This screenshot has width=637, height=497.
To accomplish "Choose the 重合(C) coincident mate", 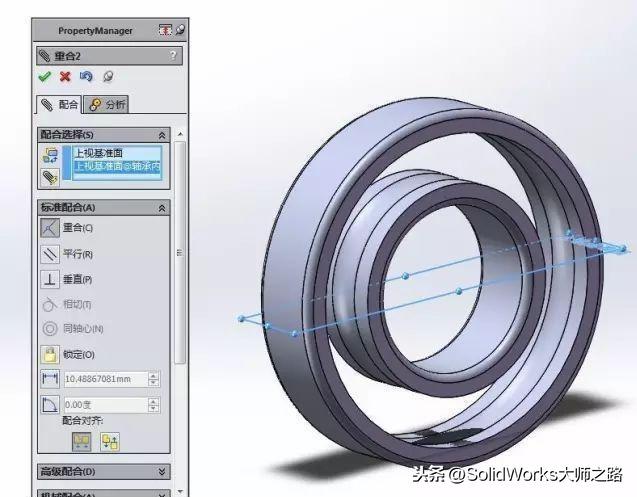I will coord(67,228).
